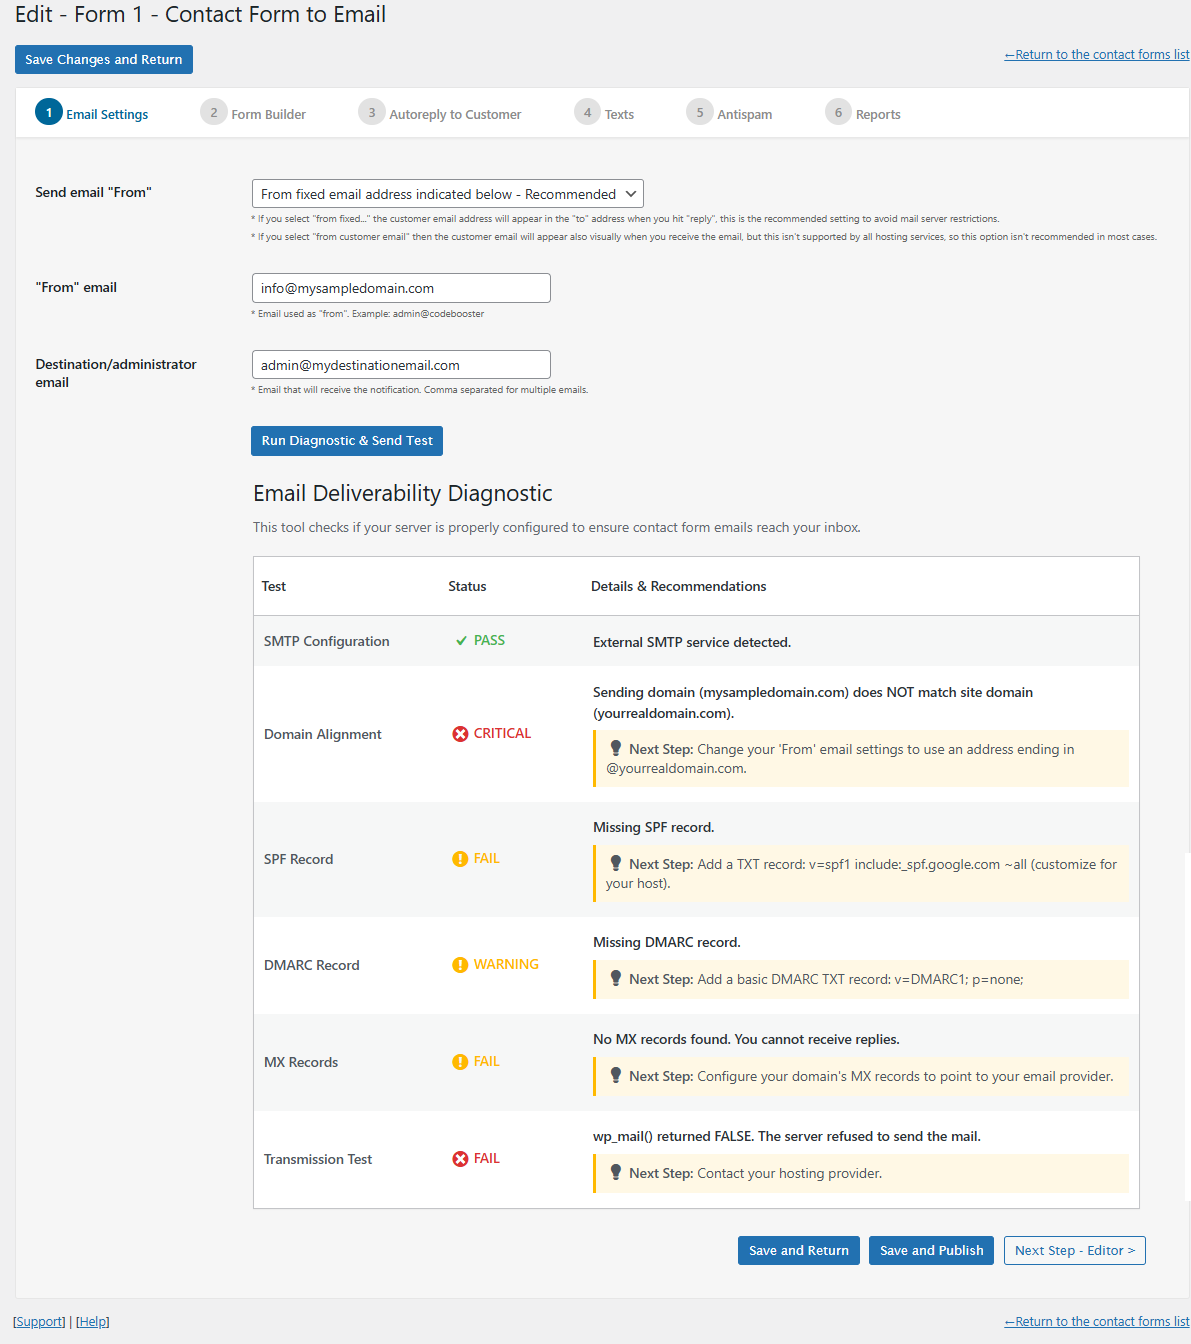The image size is (1191, 1344).
Task: Click the MX Records fail icon
Action: pos(460,1062)
